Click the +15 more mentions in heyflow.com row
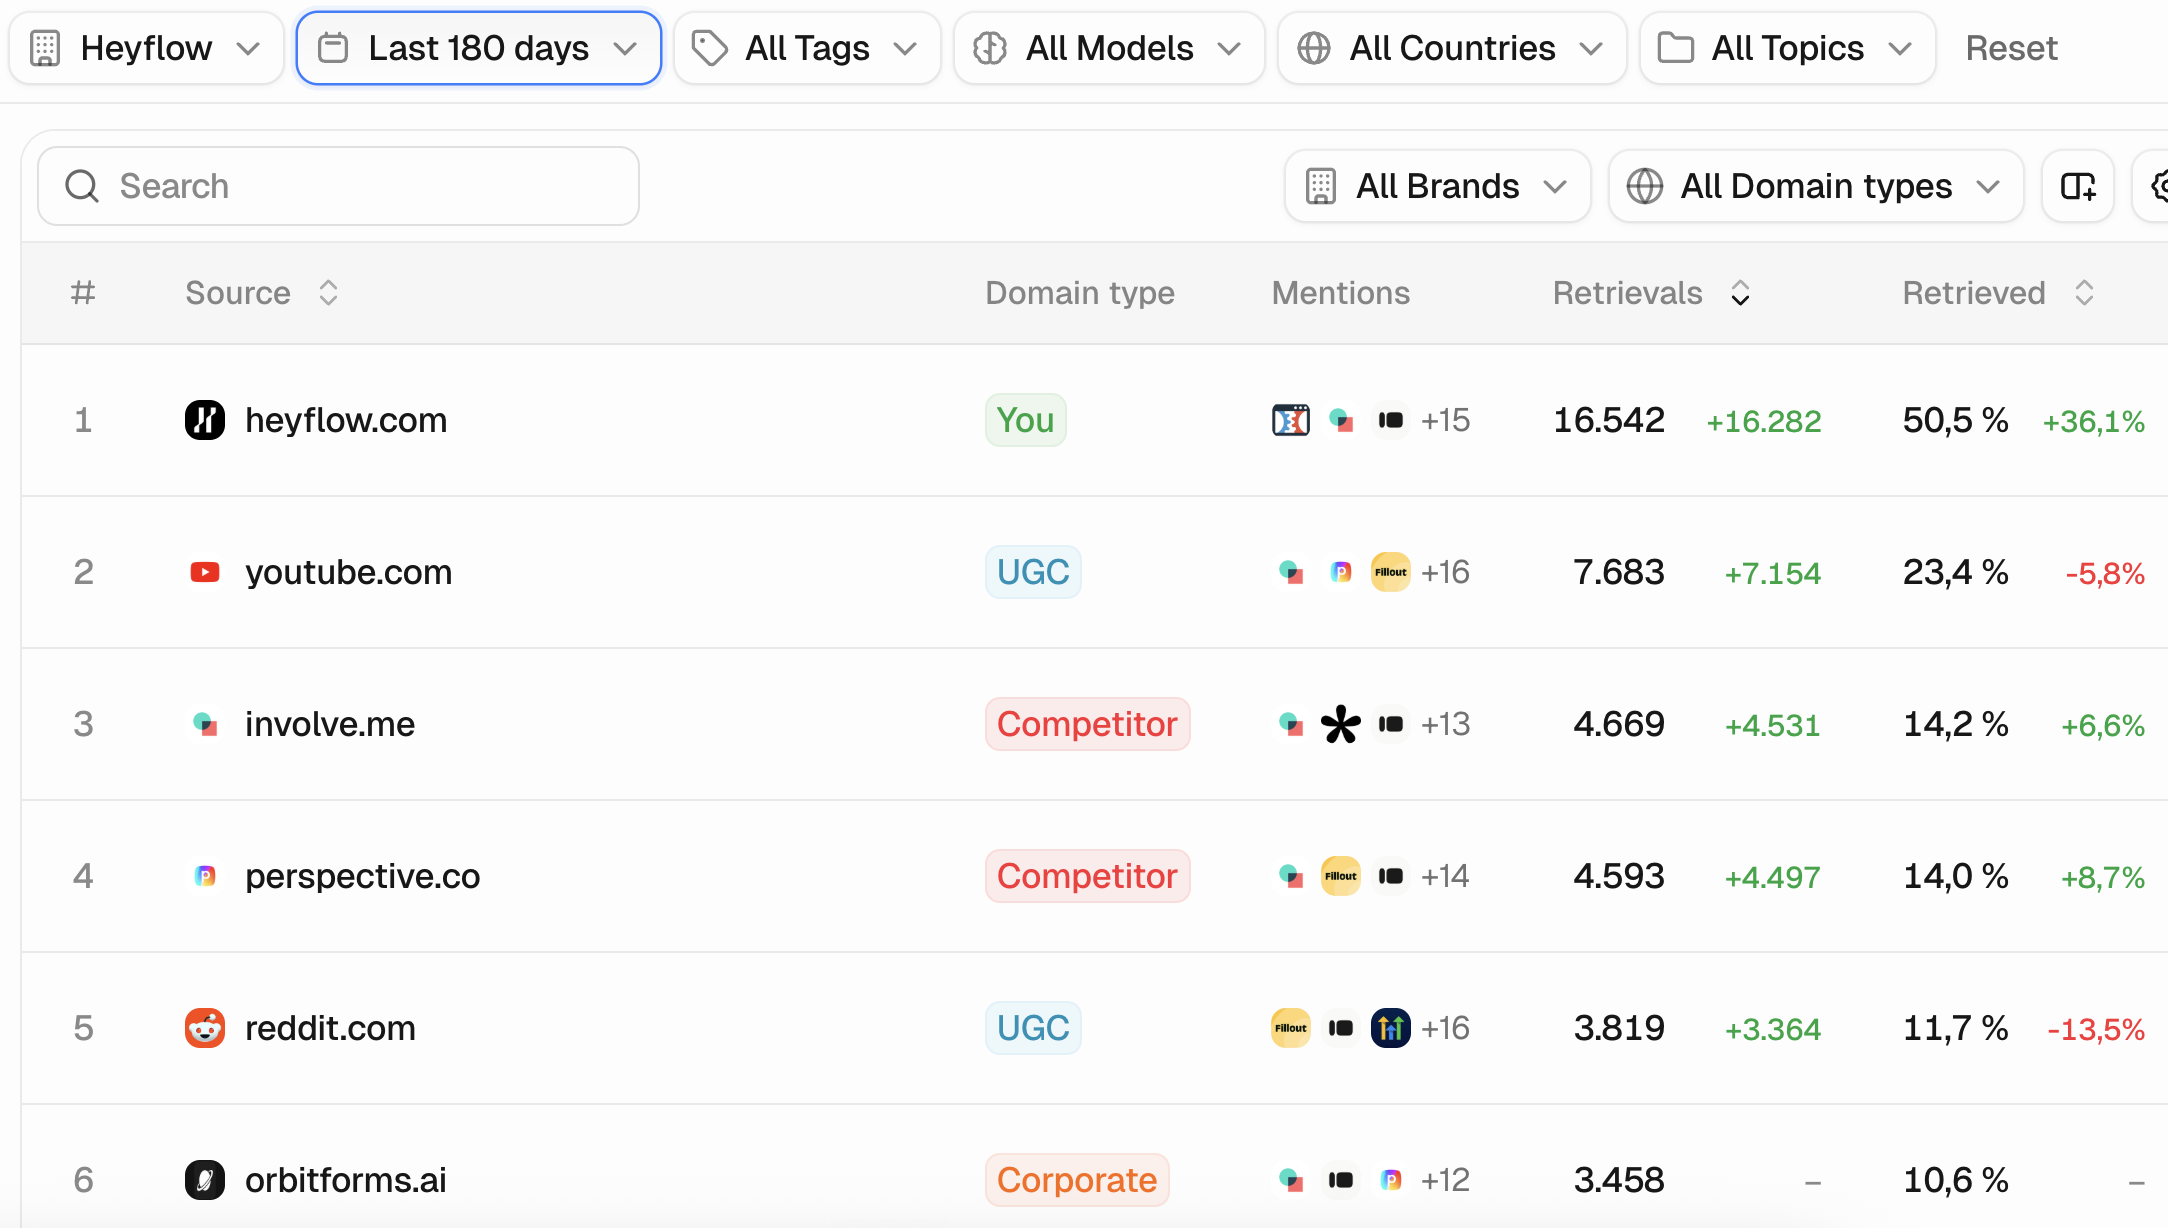 pos(1446,420)
